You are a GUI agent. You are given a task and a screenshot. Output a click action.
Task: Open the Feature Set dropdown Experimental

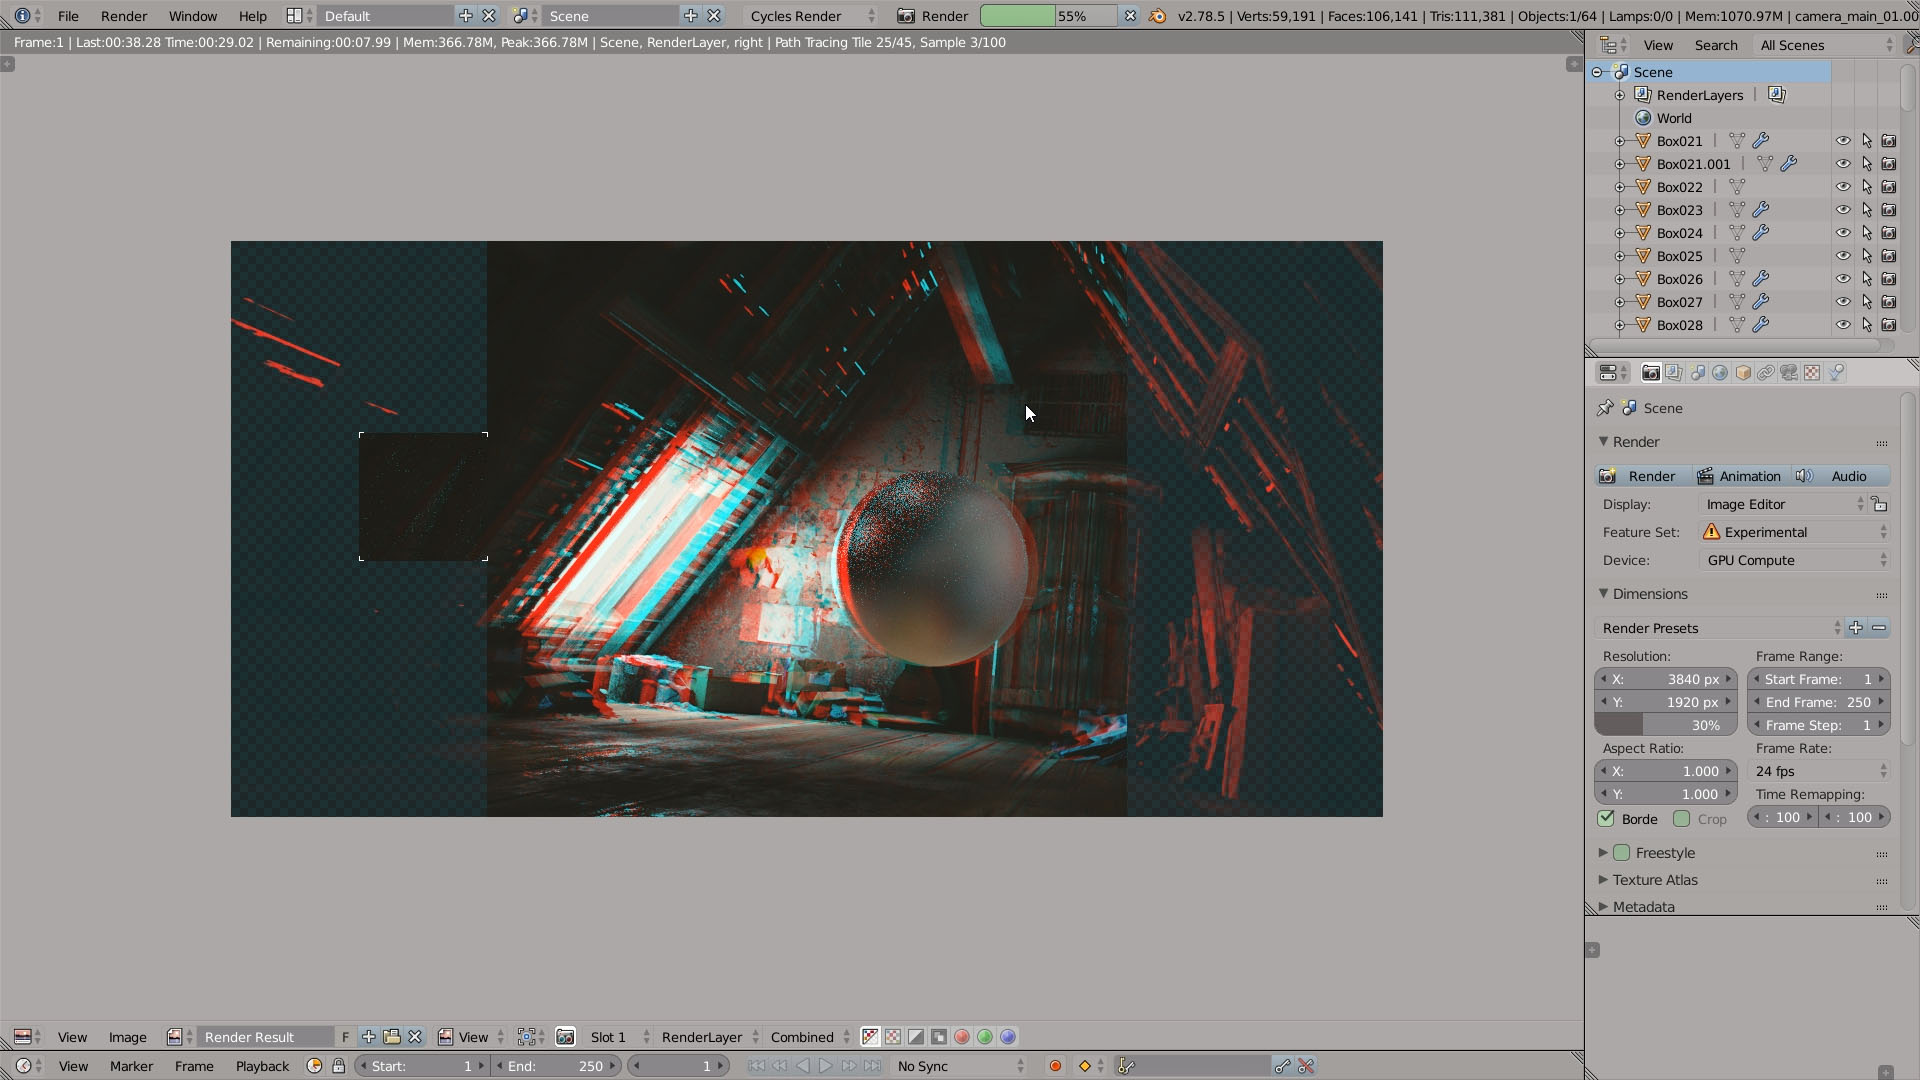pyautogui.click(x=1795, y=532)
